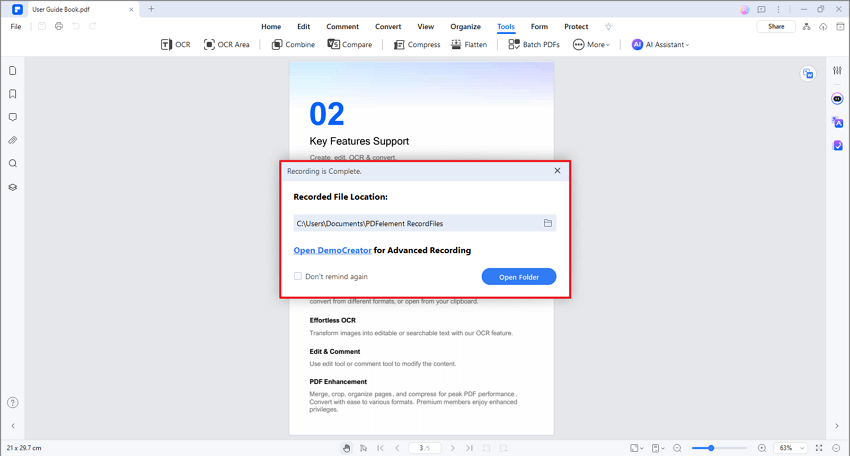
Task: Show the bookmarks panel
Action: click(x=12, y=94)
